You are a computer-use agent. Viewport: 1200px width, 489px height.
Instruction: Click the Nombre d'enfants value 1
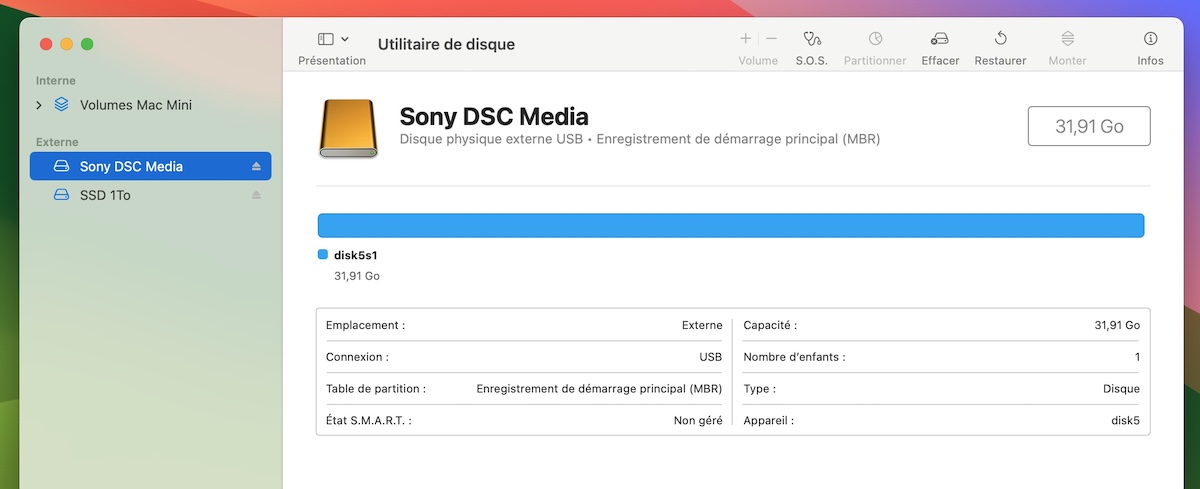pyautogui.click(x=1137, y=357)
